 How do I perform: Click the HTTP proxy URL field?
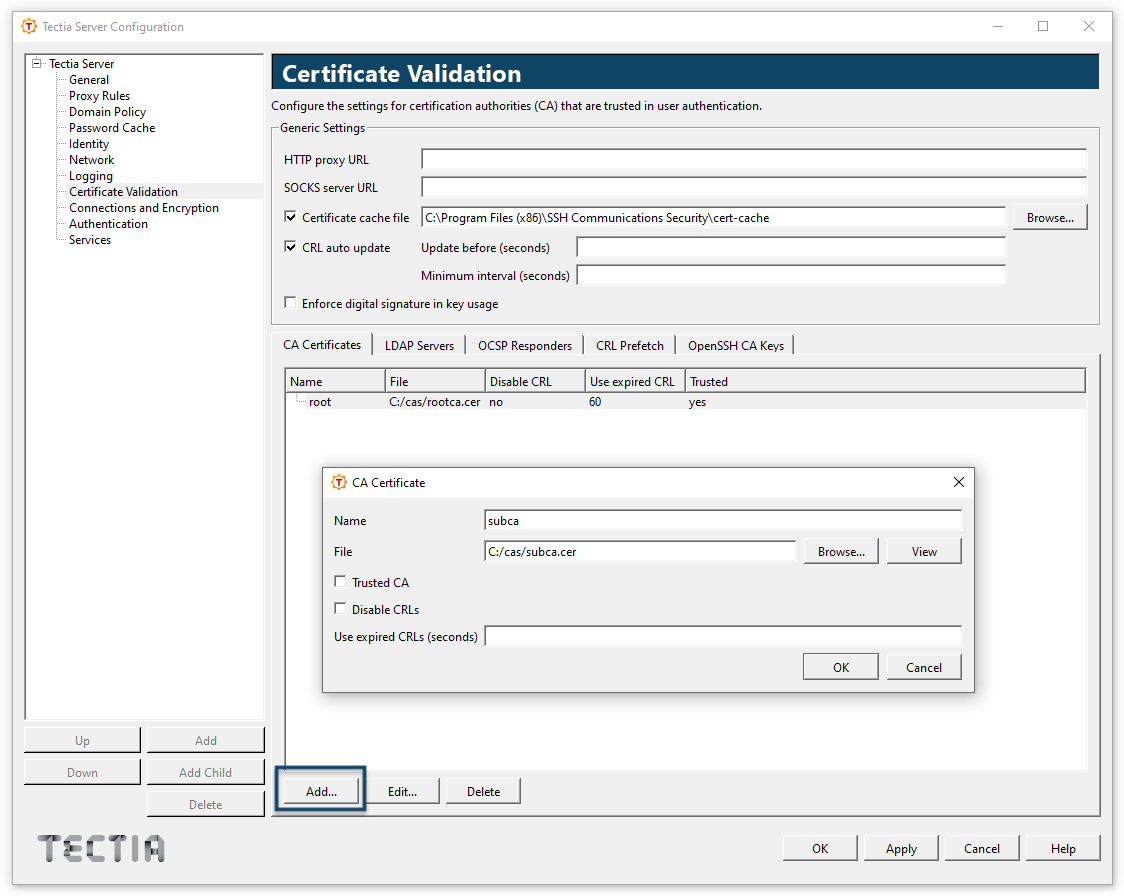point(754,159)
